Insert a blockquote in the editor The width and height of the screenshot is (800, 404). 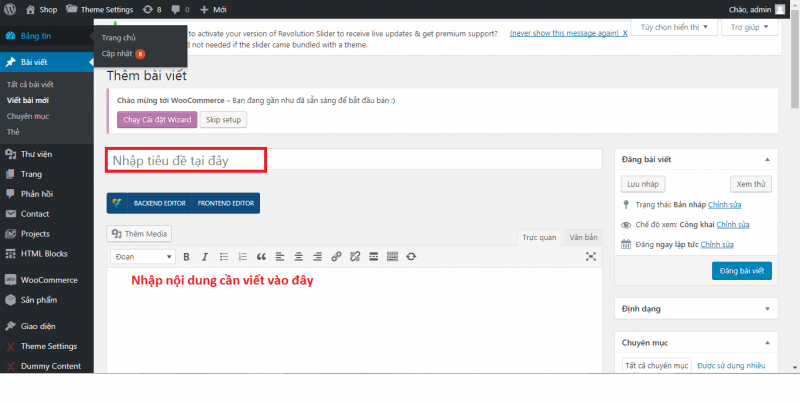pyautogui.click(x=261, y=257)
